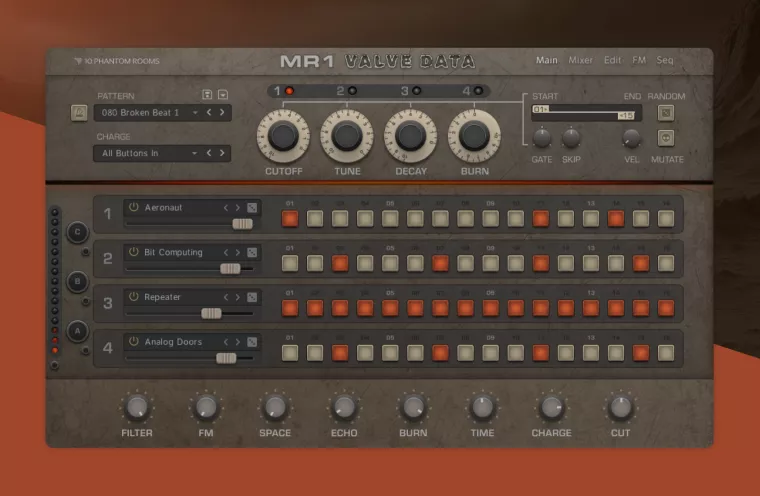Click the FM macro knob

click(206, 407)
